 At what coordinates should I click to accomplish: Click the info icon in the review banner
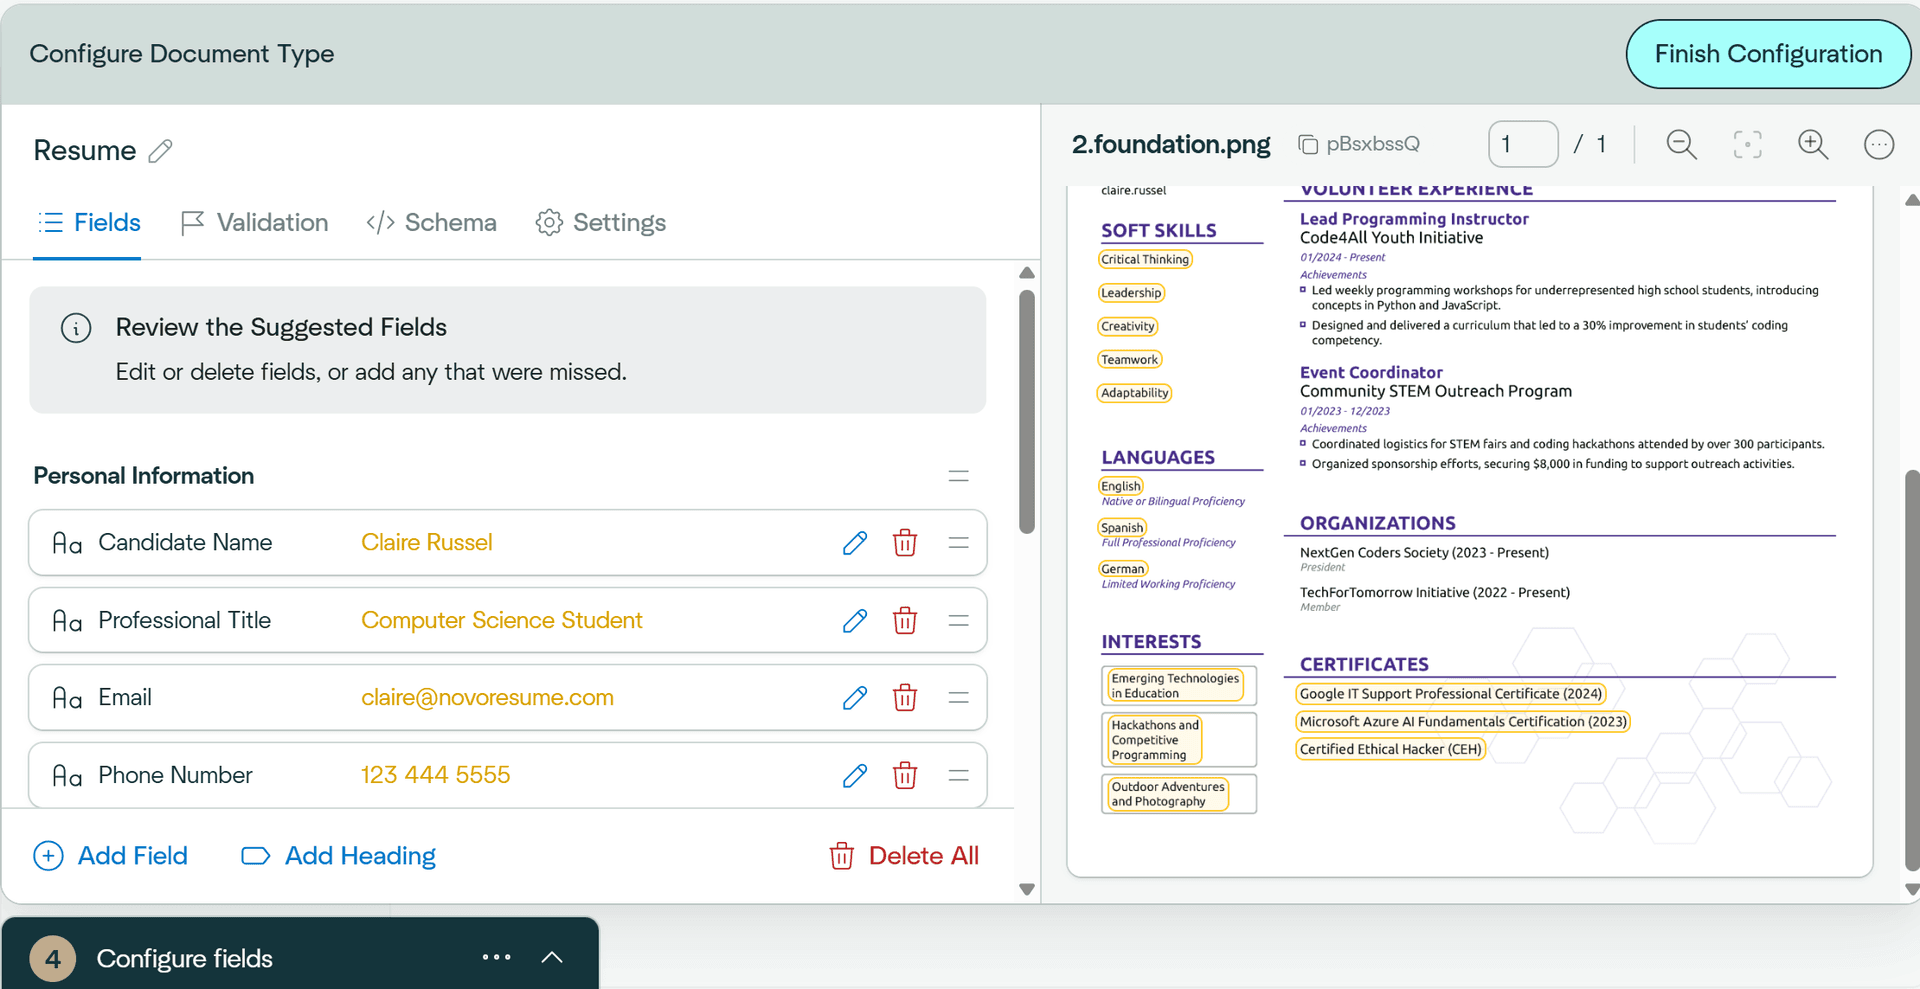point(76,327)
